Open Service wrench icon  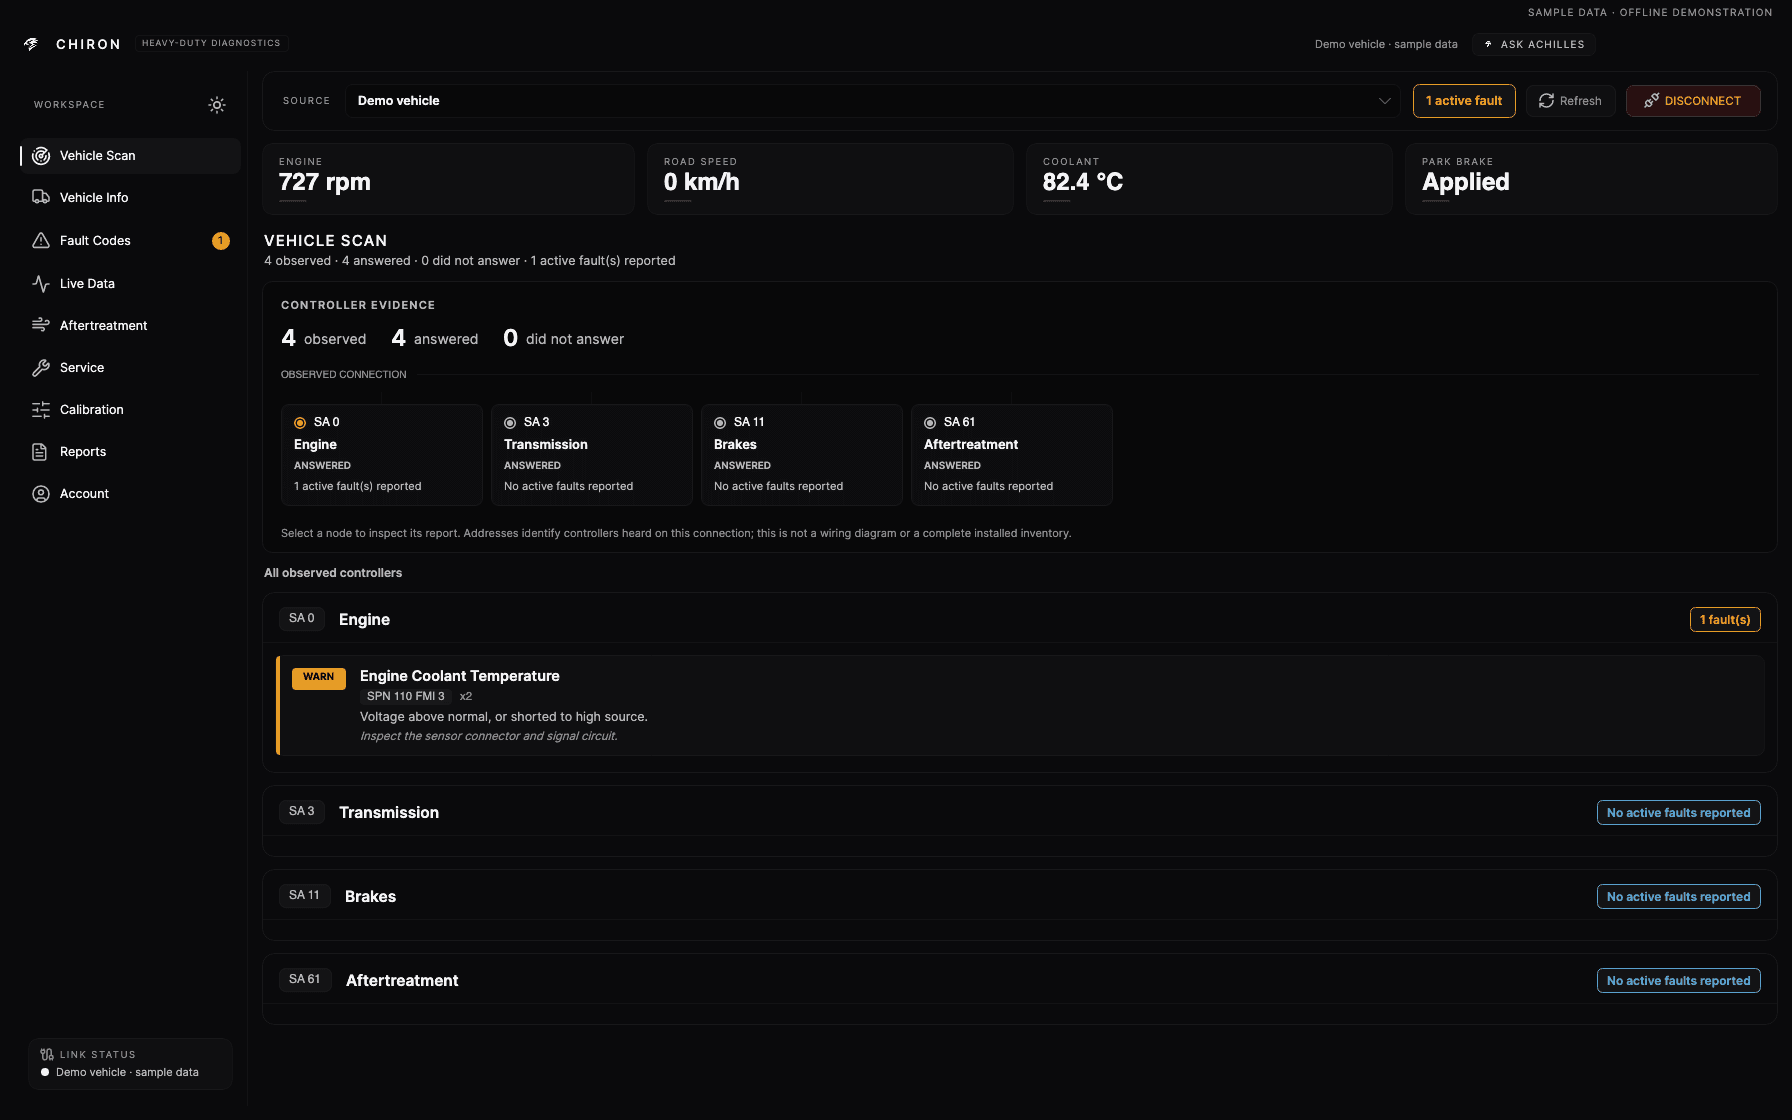pos(41,368)
